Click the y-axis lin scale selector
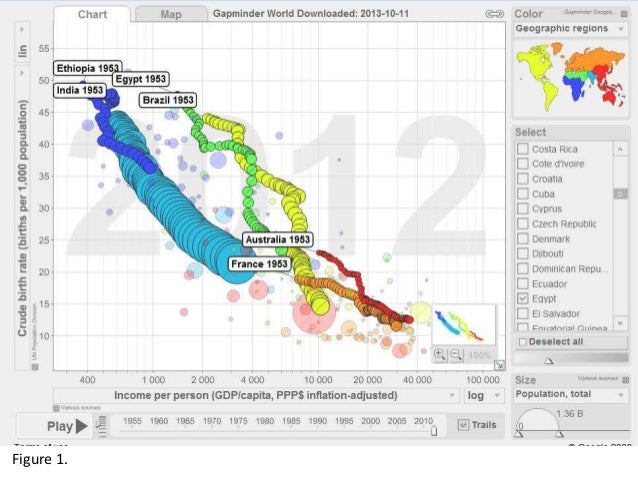This screenshot has height=479, width=638. click(x=22, y=51)
